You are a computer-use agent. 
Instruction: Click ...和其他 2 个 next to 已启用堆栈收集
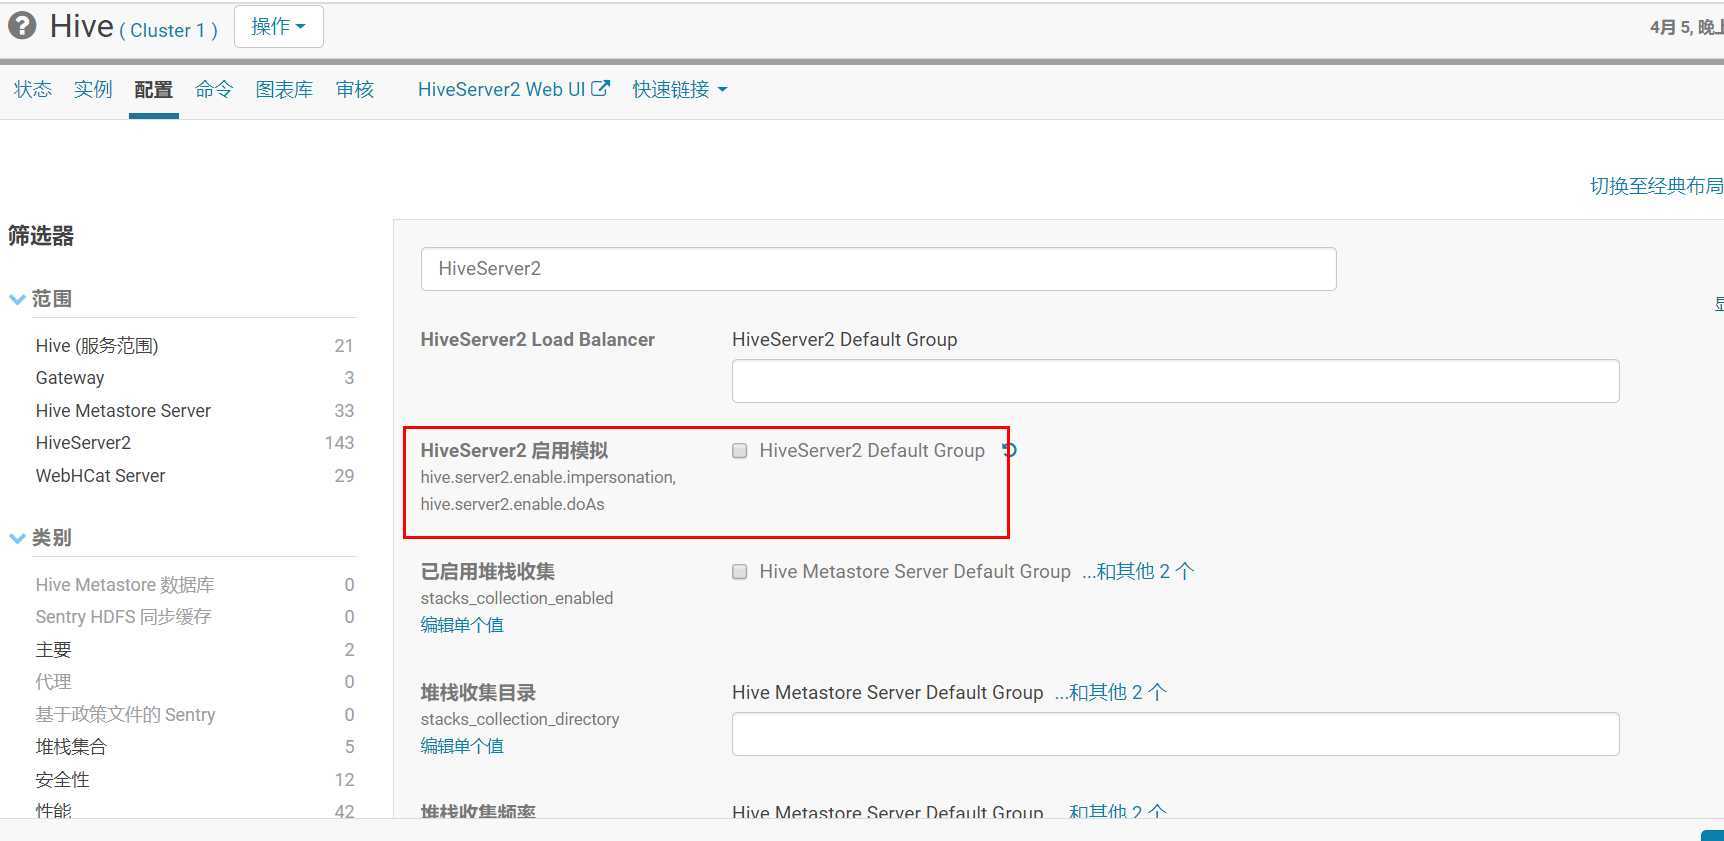point(1138,572)
